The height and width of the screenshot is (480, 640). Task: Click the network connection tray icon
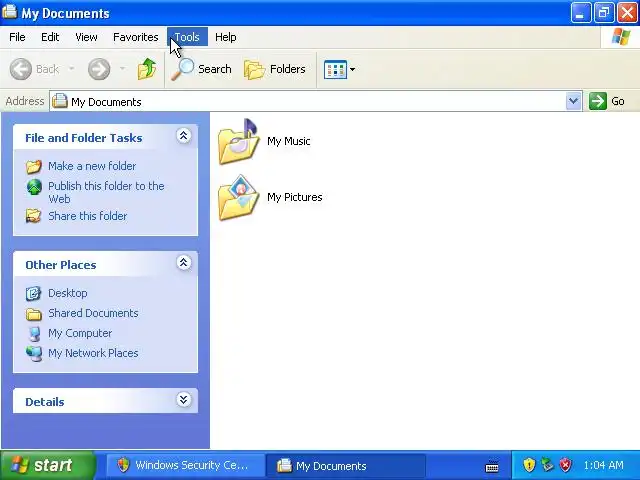pos(547,465)
